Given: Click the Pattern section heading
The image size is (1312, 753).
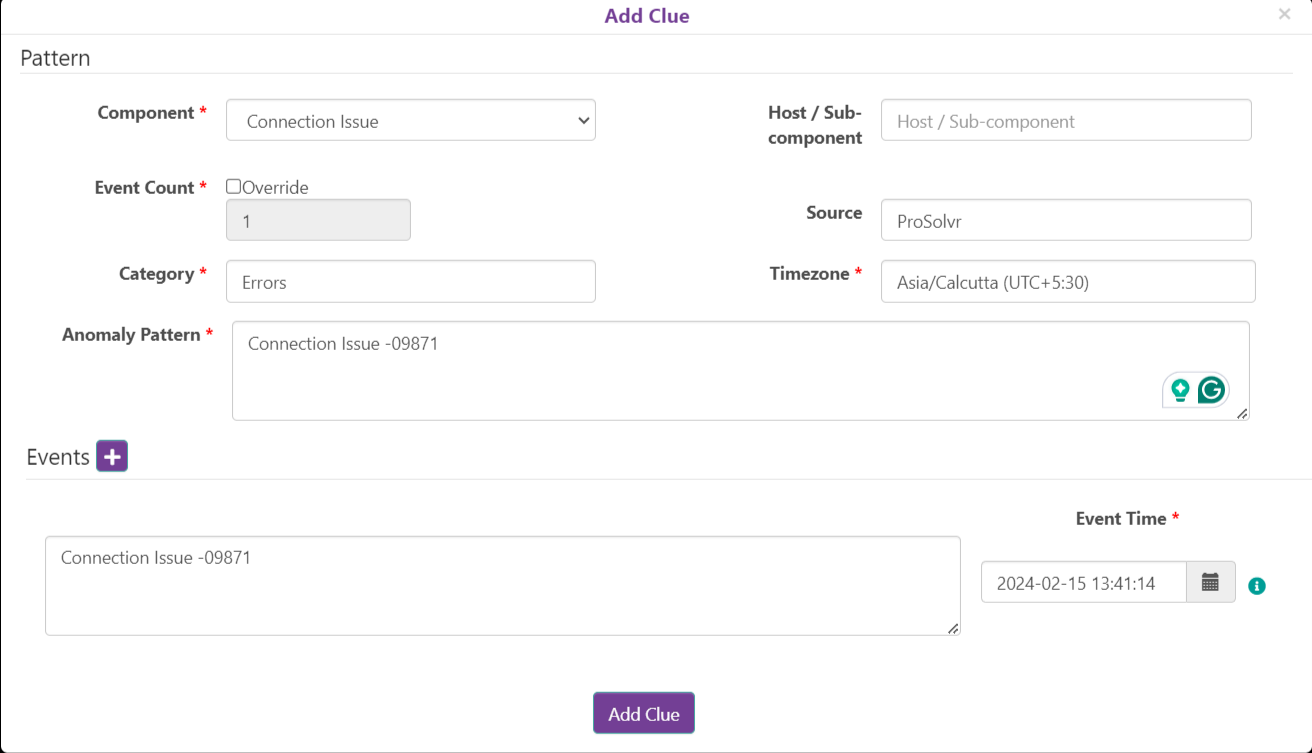Looking at the screenshot, I should [x=55, y=58].
